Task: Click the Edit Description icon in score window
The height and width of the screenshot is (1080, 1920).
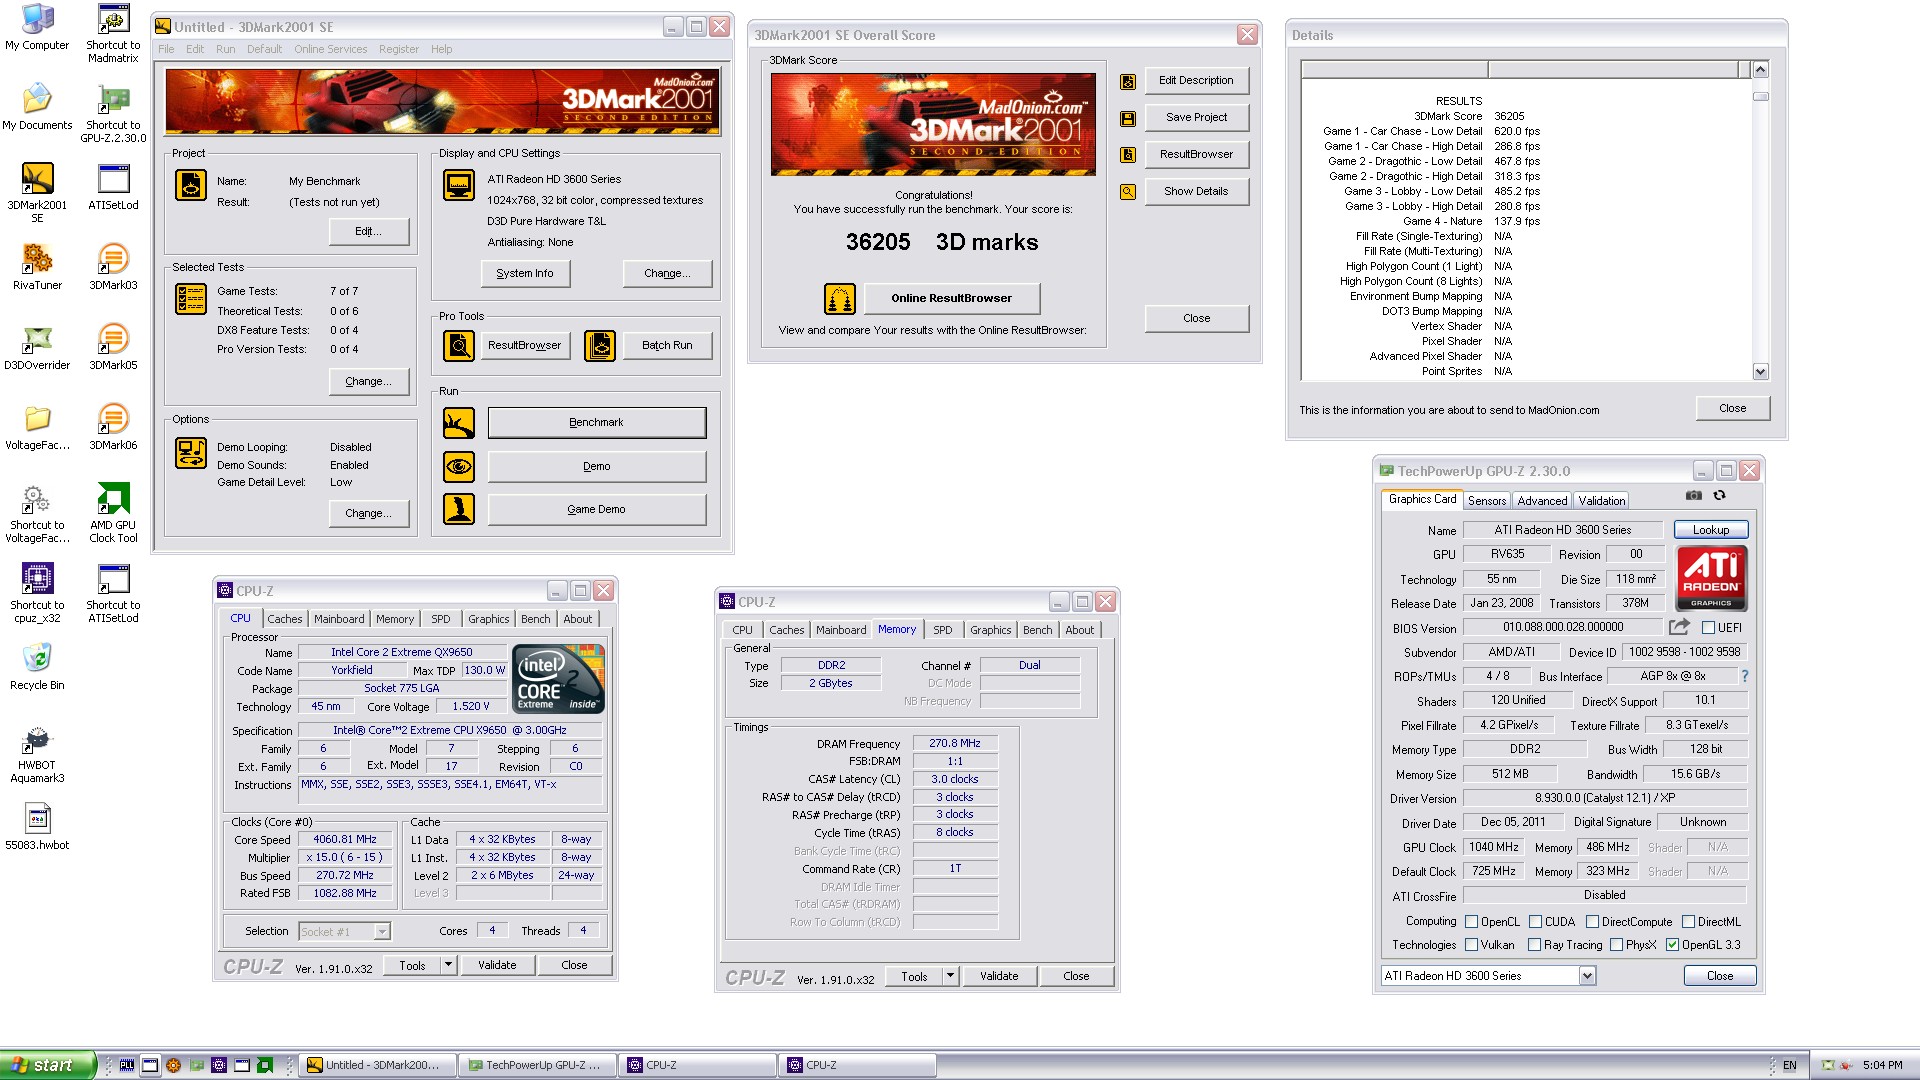Action: tap(1128, 82)
